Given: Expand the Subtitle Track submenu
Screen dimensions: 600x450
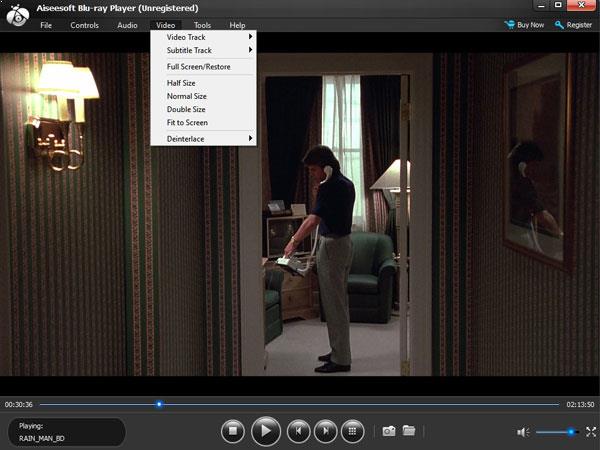Looking at the screenshot, I should (204, 50).
